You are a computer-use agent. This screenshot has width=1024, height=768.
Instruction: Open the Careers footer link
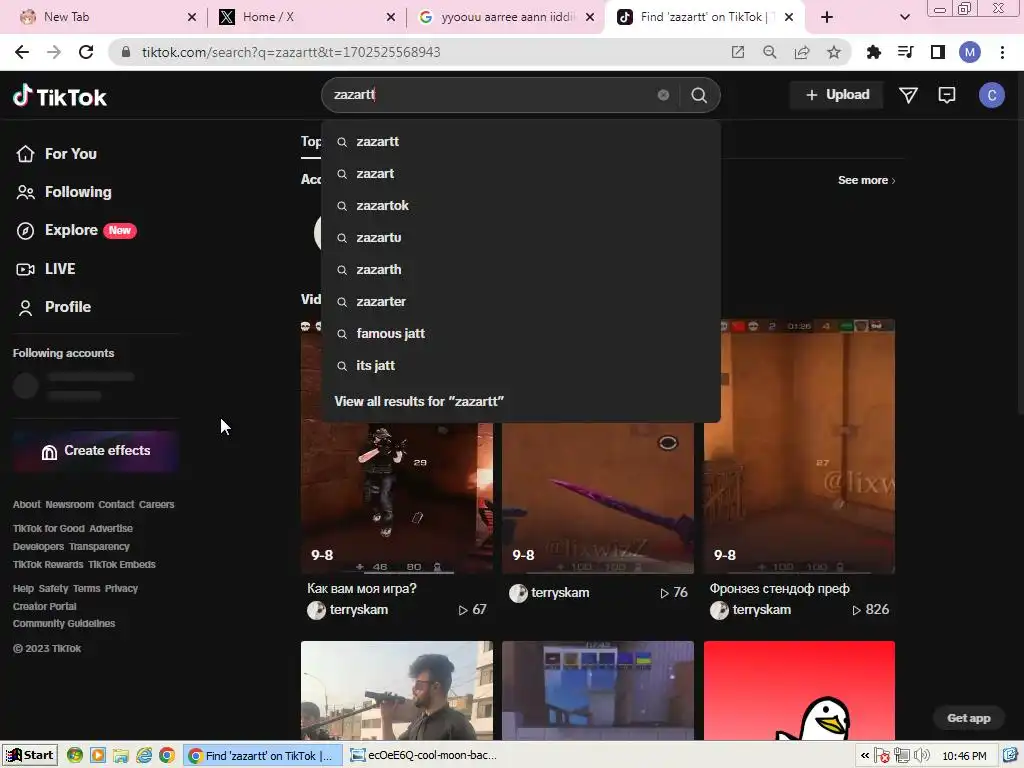[156, 505]
